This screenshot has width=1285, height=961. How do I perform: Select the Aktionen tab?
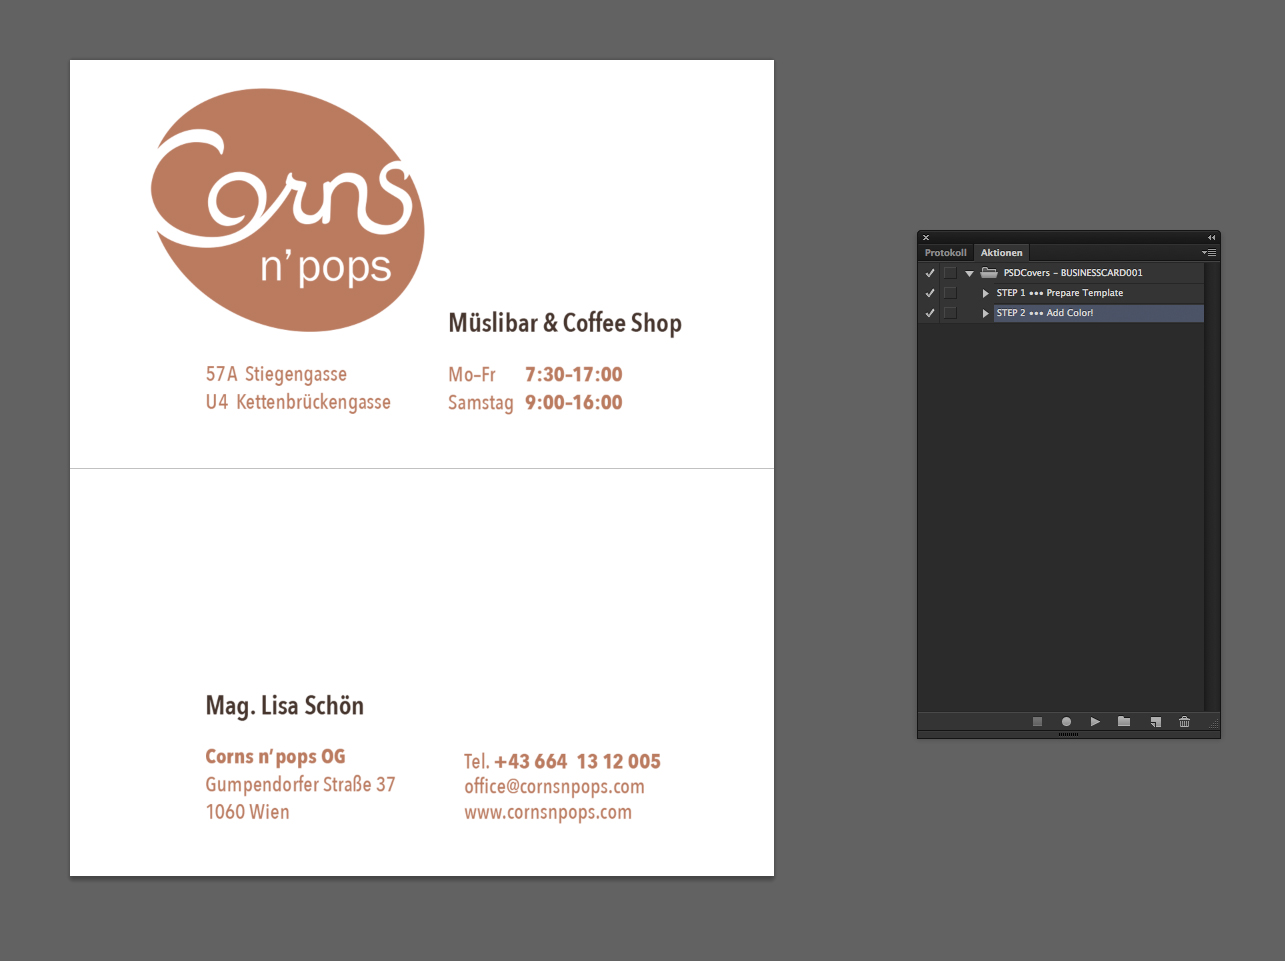click(x=1001, y=253)
